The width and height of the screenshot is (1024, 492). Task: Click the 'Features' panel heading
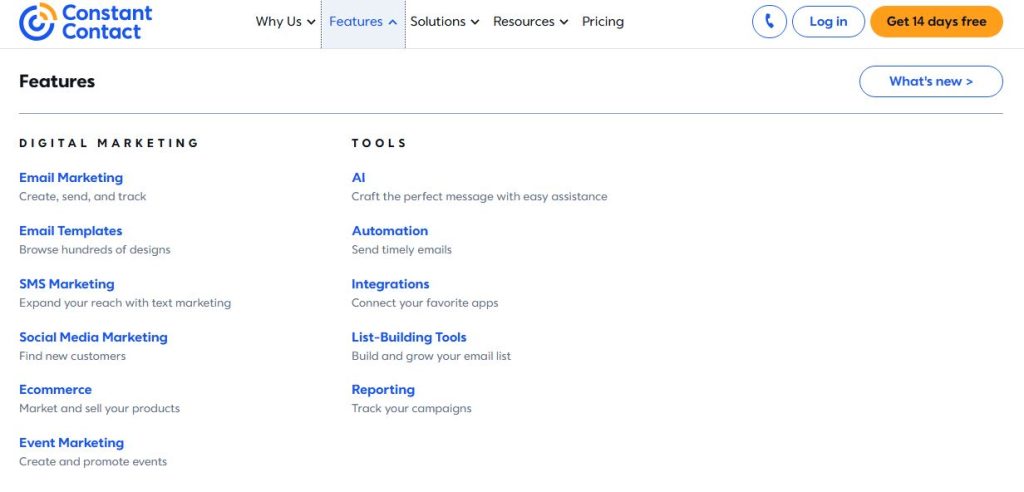click(57, 82)
